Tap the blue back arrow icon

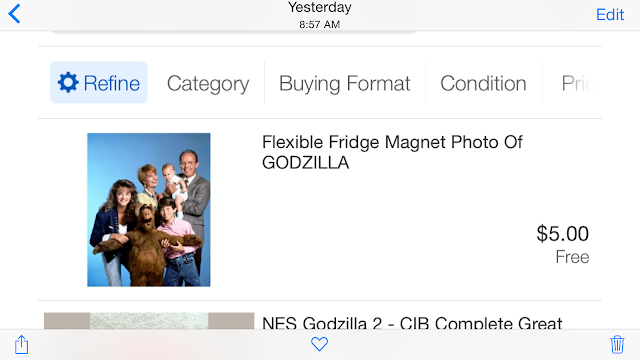[x=14, y=13]
